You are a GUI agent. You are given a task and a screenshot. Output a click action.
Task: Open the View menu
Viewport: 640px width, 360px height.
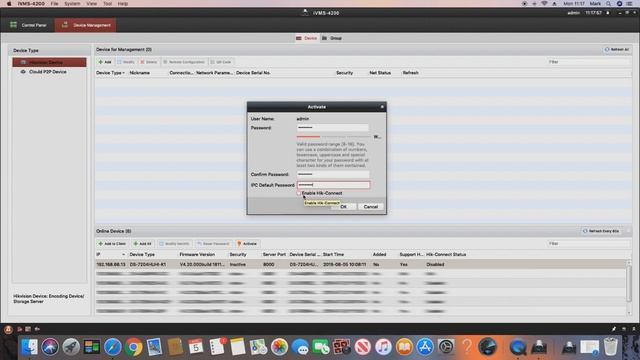tap(91, 3)
